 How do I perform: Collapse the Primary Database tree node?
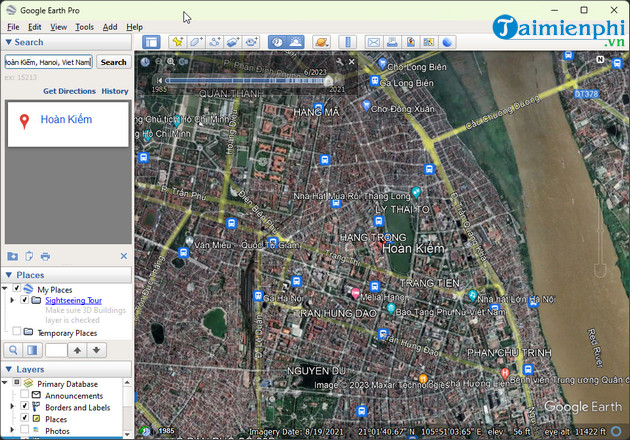click(5, 383)
